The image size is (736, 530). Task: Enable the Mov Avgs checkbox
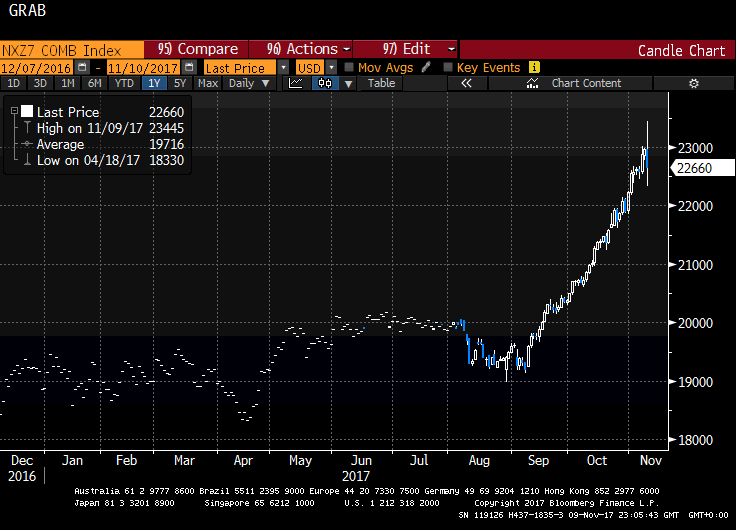pos(349,67)
